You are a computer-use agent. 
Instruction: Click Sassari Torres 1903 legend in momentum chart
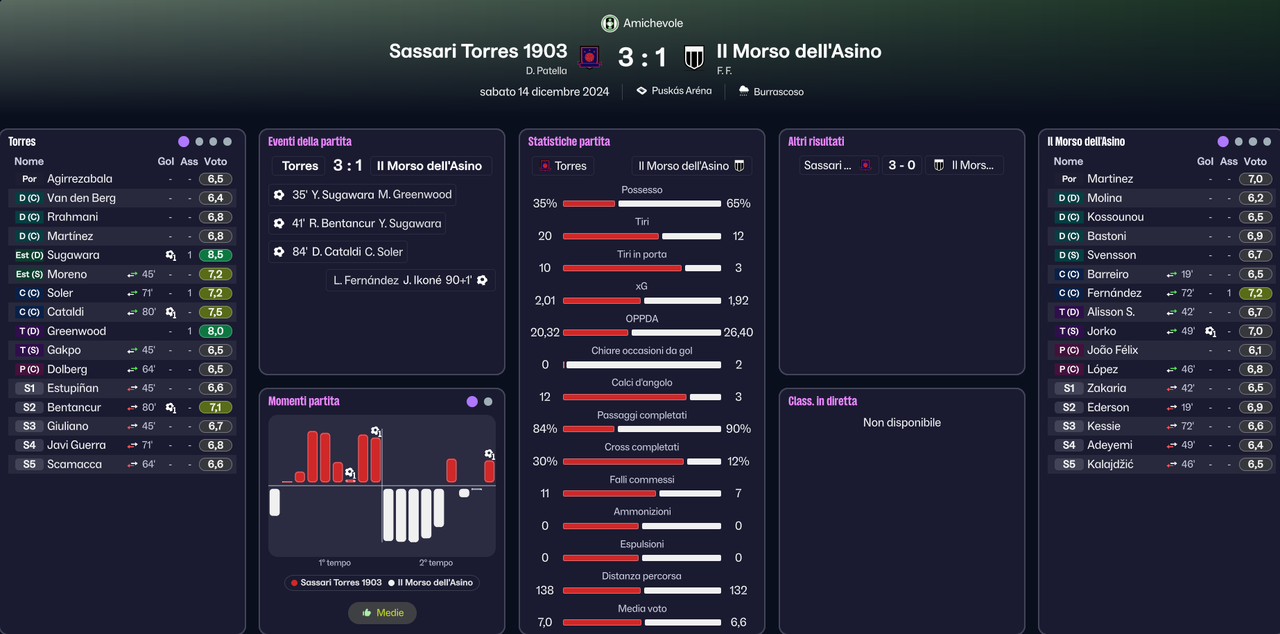tap(336, 582)
